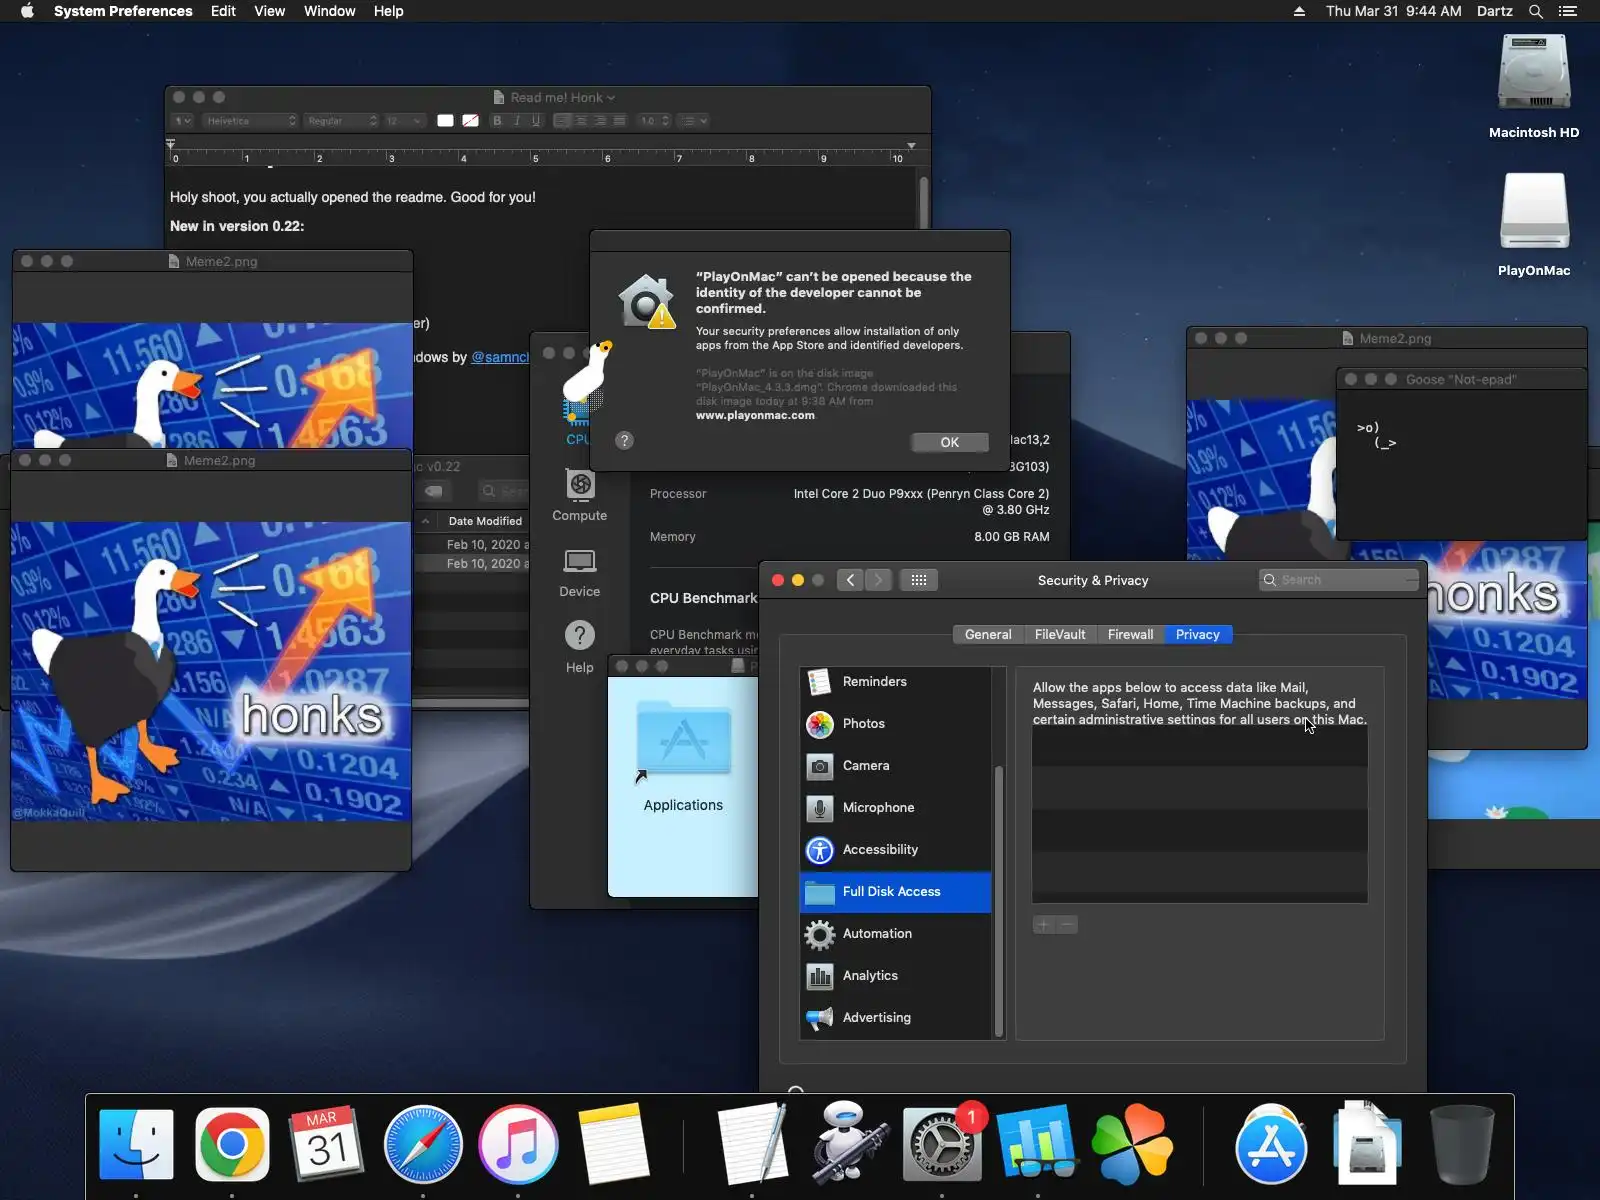This screenshot has width=1600, height=1200.
Task: Switch to the FileVault tab
Action: click(x=1060, y=634)
